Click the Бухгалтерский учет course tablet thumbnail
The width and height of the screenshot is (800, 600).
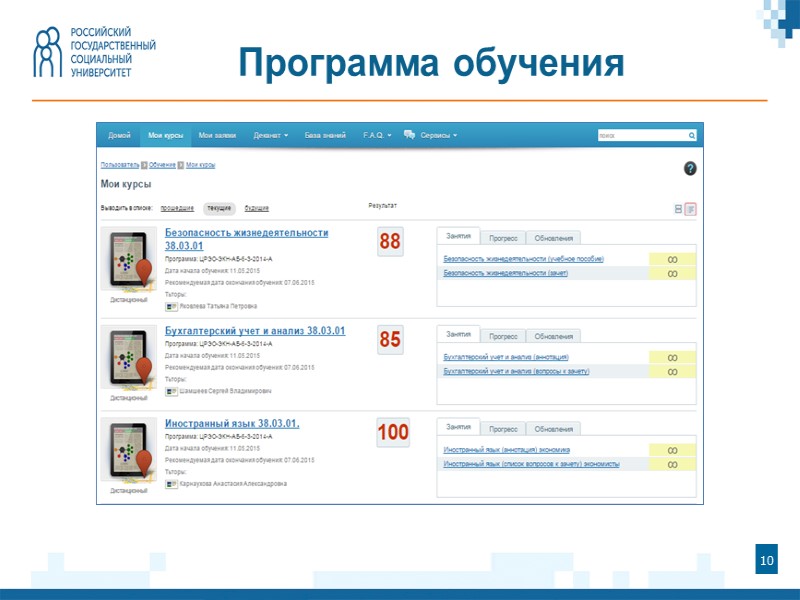coord(129,358)
